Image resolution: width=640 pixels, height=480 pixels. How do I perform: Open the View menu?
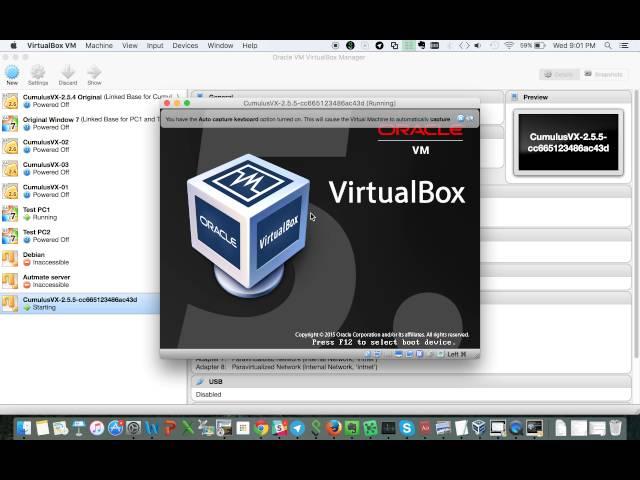click(x=130, y=46)
